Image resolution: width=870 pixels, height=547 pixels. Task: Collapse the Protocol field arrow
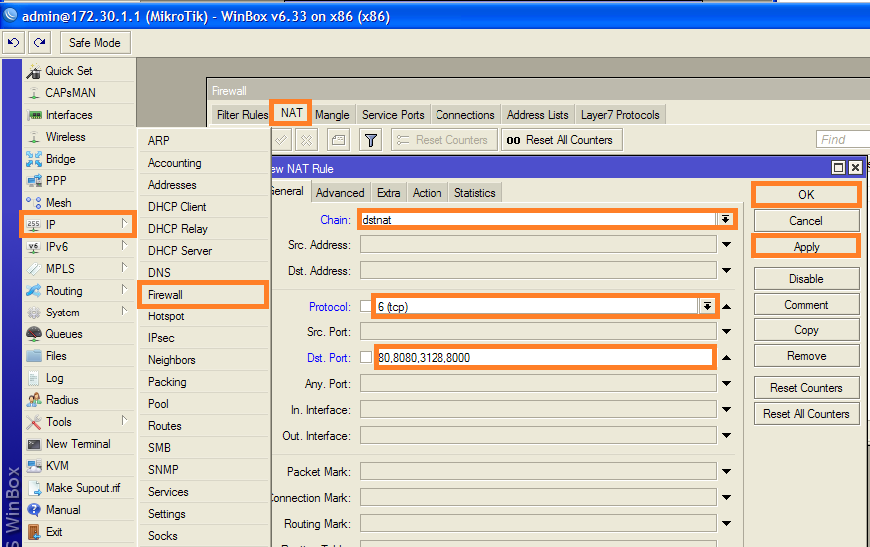726,306
